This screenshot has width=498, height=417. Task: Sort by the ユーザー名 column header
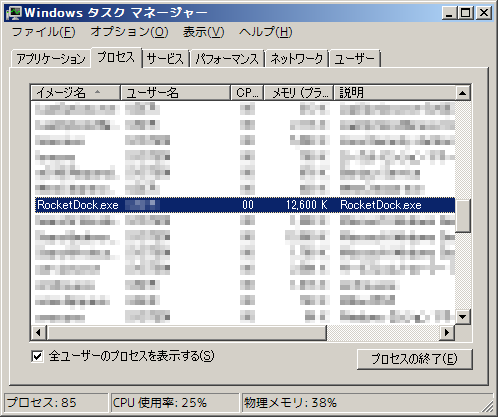[175, 93]
